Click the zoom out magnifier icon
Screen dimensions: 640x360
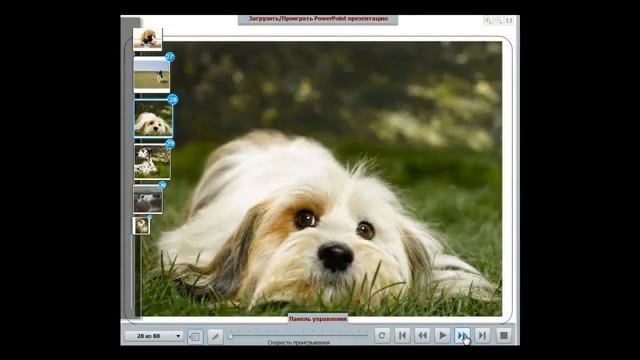pos(498,20)
